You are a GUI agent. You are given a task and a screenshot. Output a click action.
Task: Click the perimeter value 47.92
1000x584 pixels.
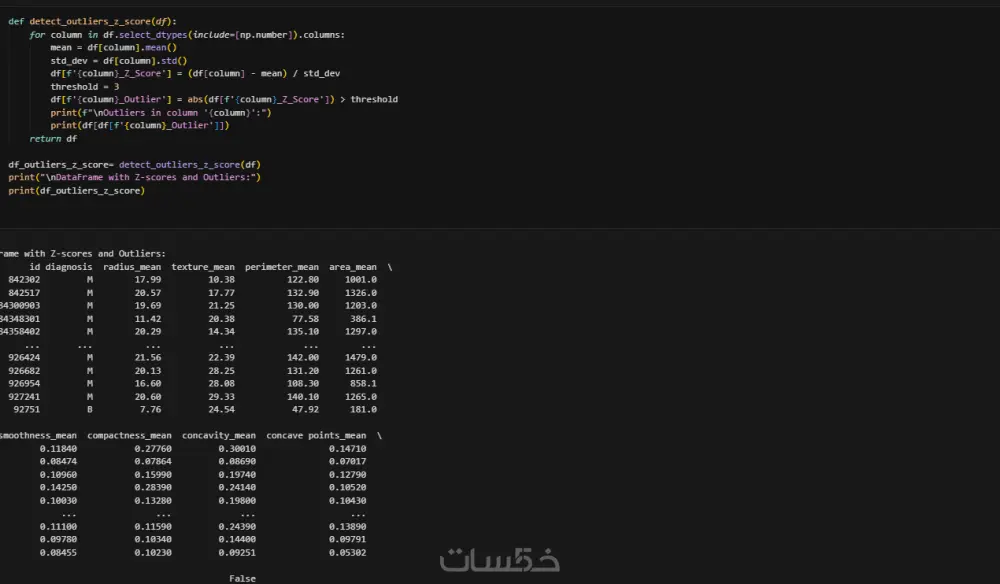tap(305, 410)
